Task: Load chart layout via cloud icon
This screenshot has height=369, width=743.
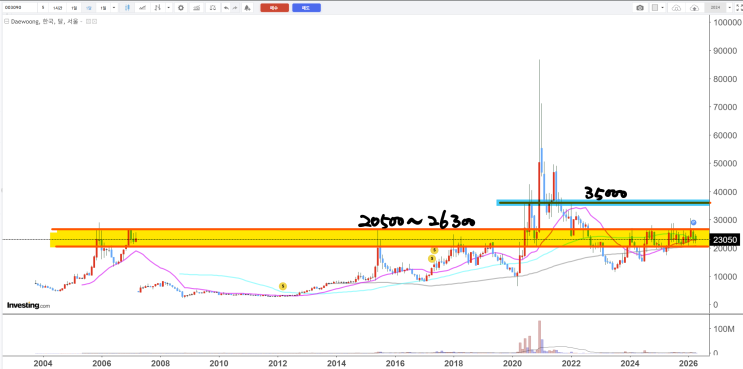Action: click(676, 8)
